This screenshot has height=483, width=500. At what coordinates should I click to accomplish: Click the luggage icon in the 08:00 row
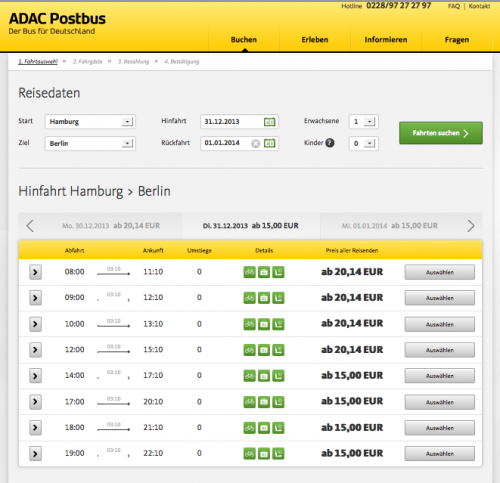click(264, 272)
